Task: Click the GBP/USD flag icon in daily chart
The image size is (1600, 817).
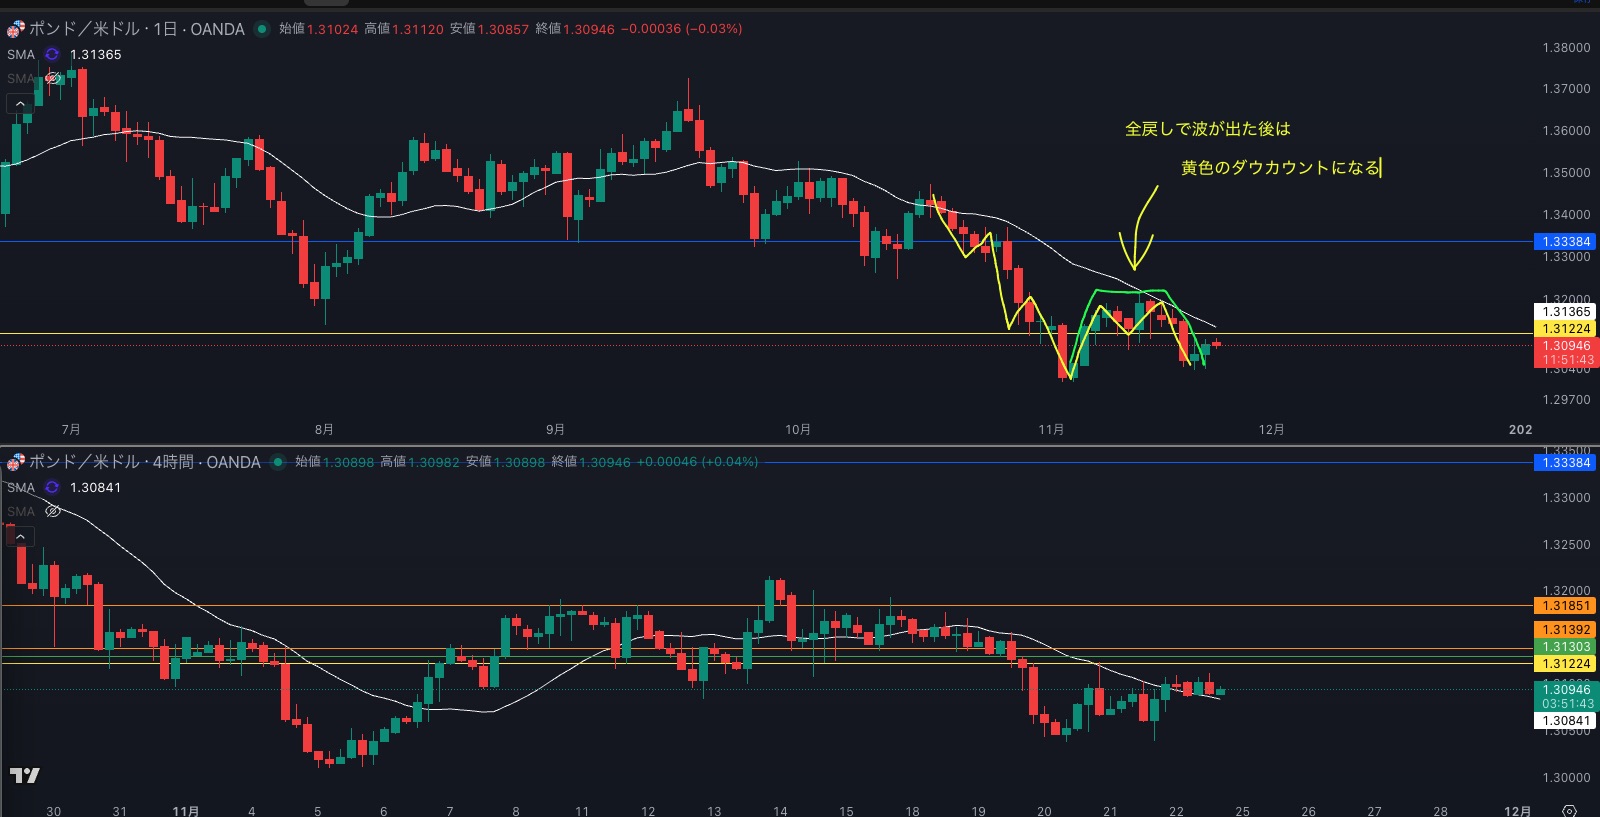Action: coord(15,29)
